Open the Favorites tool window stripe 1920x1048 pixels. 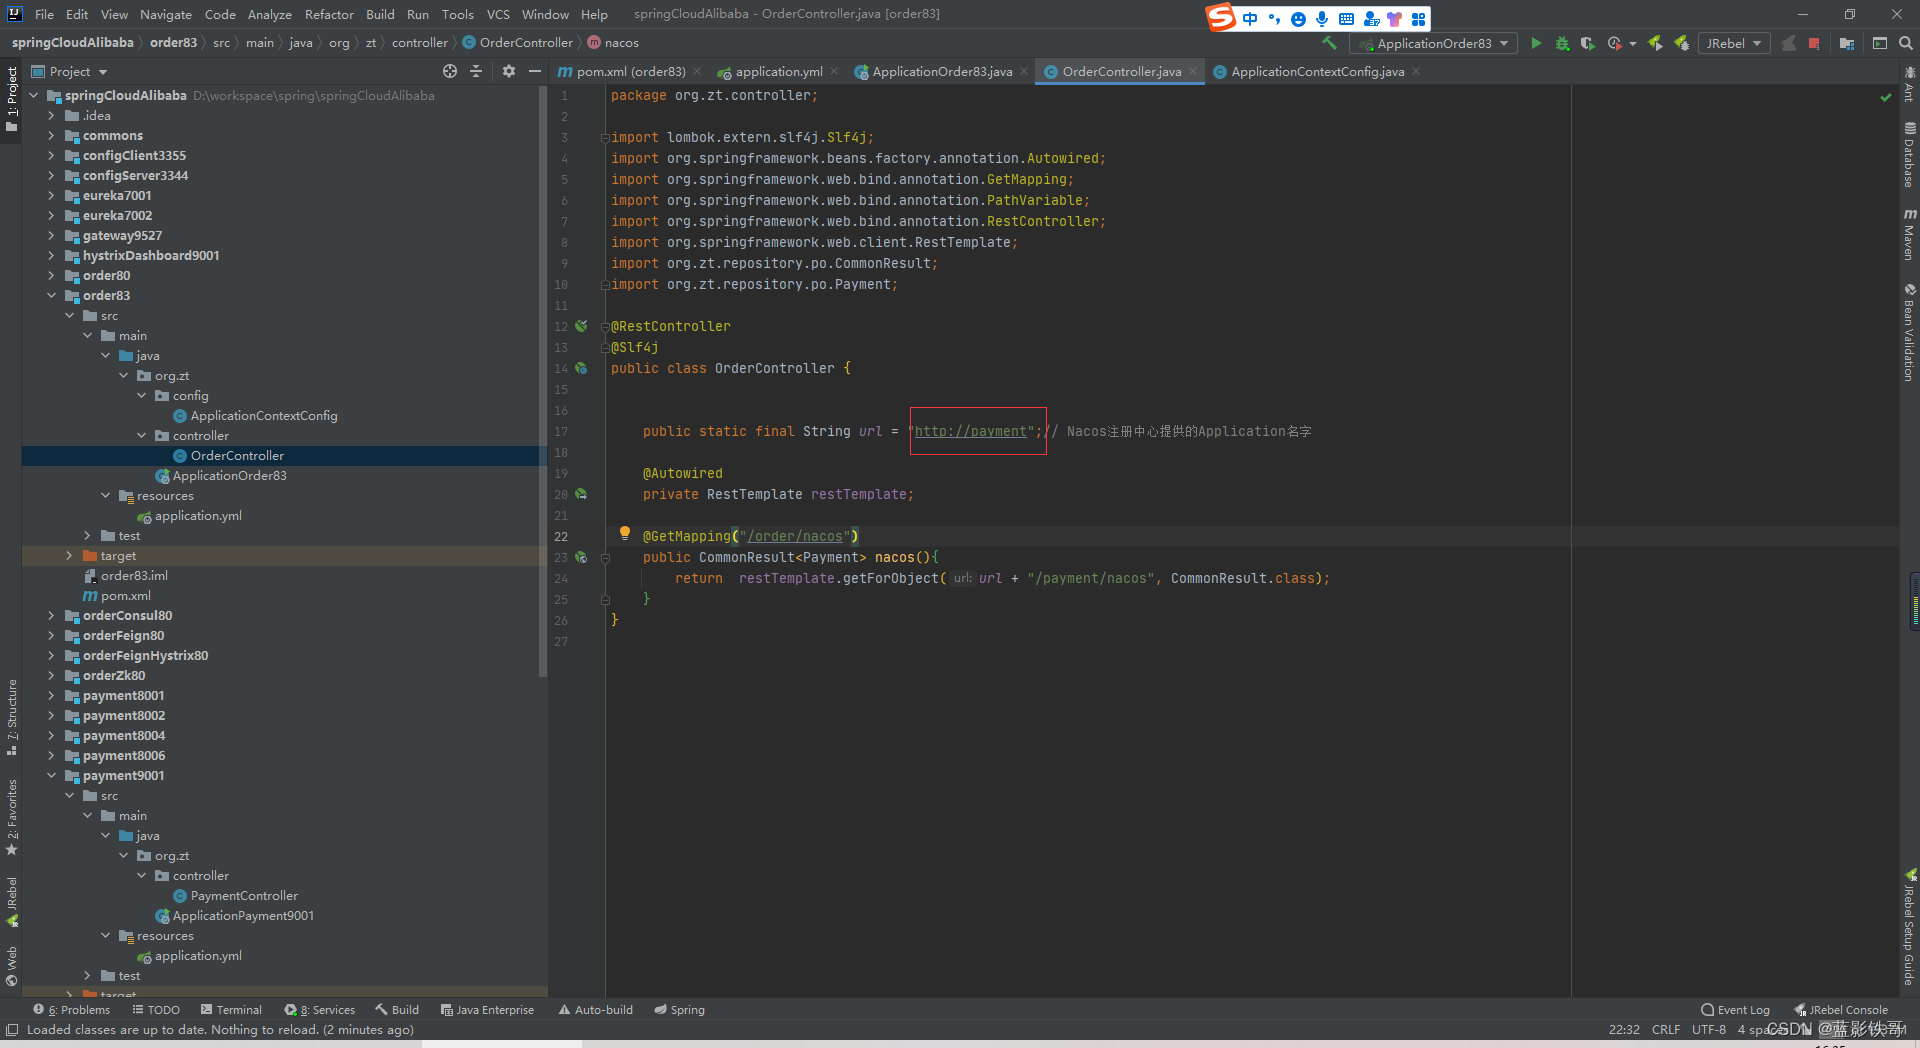coord(12,816)
